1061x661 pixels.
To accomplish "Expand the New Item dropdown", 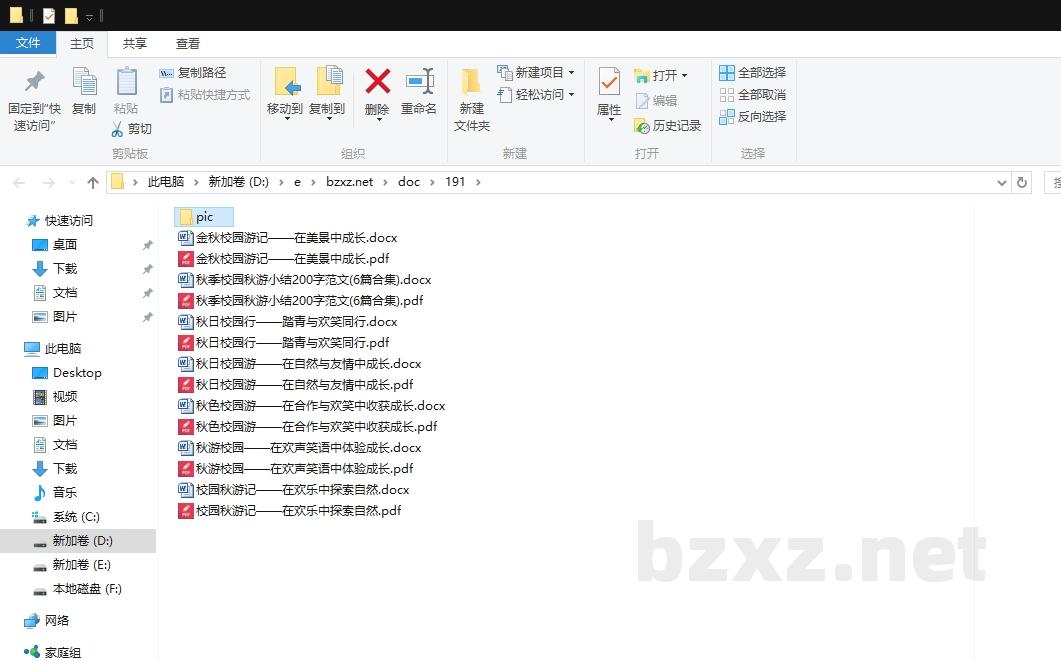I will (x=571, y=73).
